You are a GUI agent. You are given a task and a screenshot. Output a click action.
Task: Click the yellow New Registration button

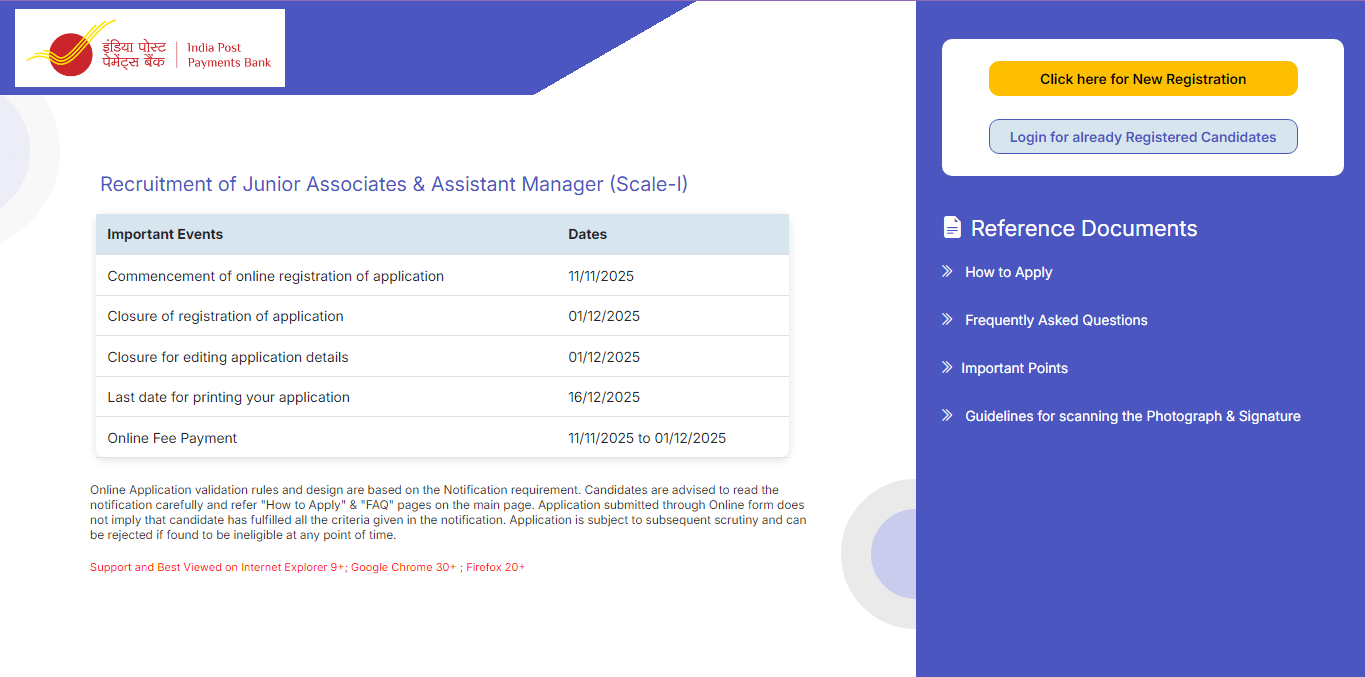pyautogui.click(x=1142, y=78)
